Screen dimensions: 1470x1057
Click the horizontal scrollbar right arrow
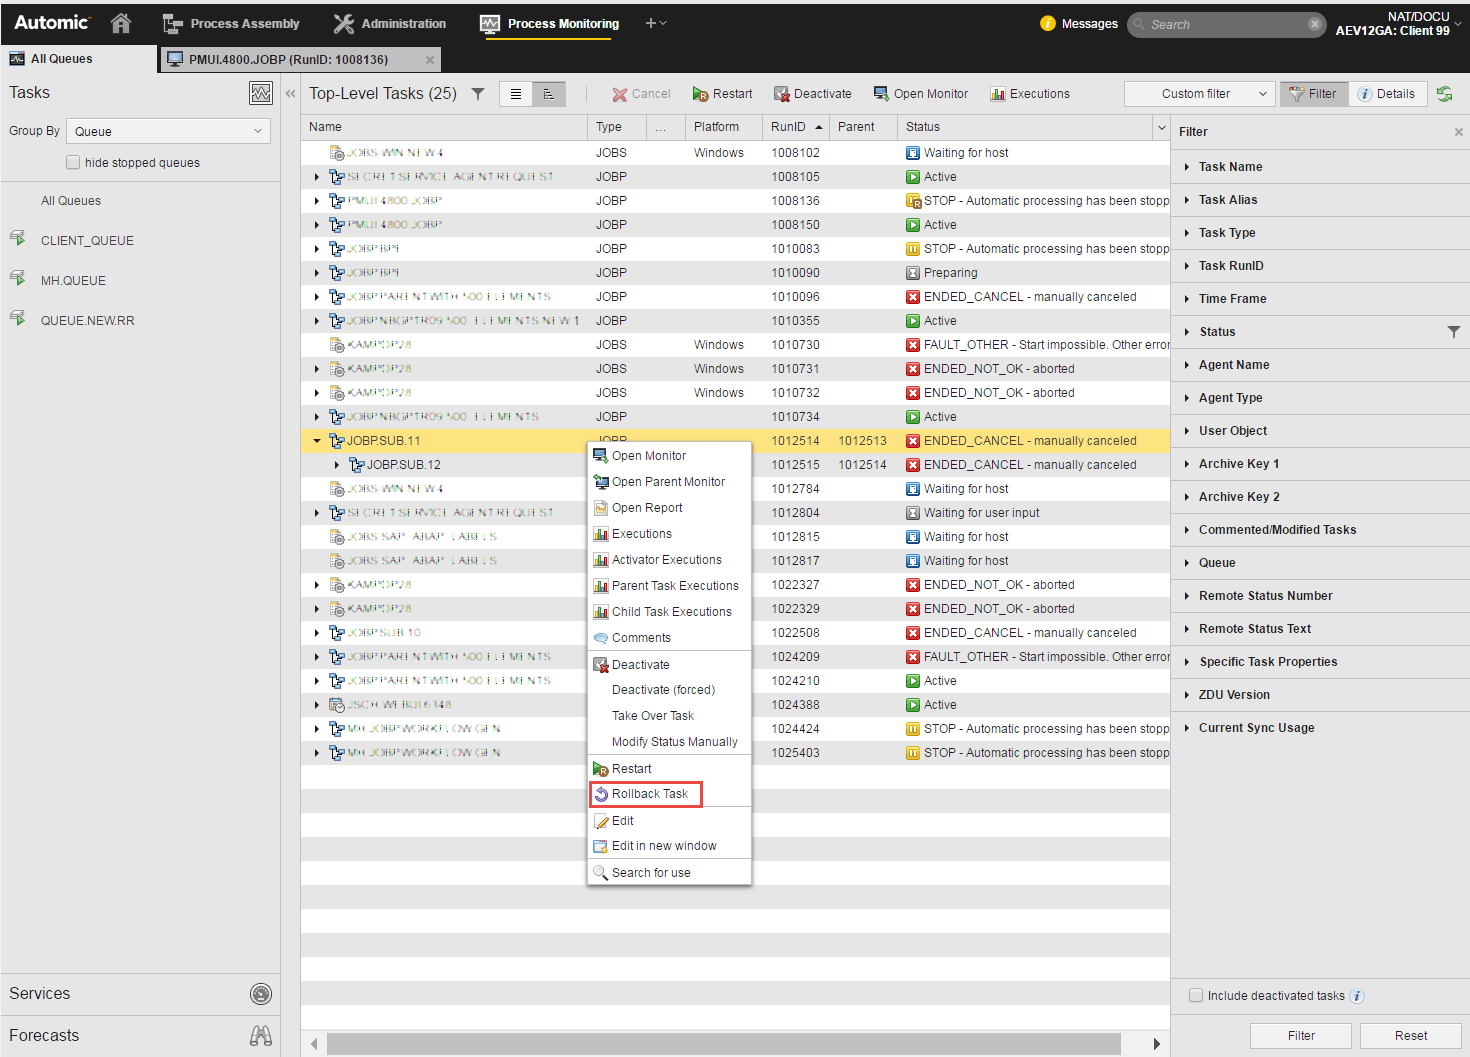1157,1044
